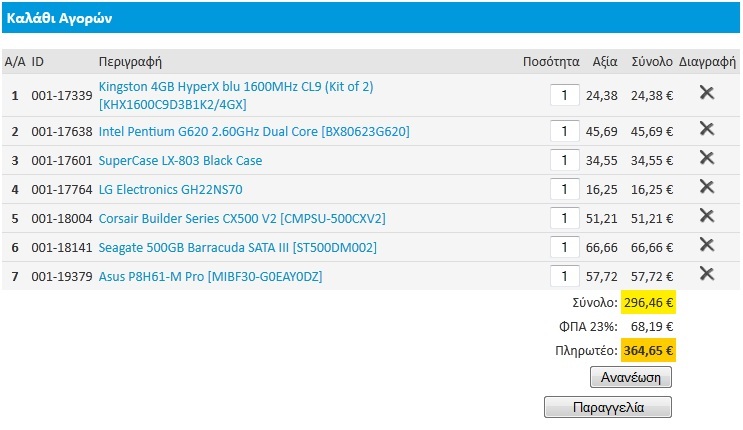Image resolution: width=743 pixels, height=430 pixels.
Task: Edit quantity field for Asus P8H61-M row
Action: (x=564, y=276)
